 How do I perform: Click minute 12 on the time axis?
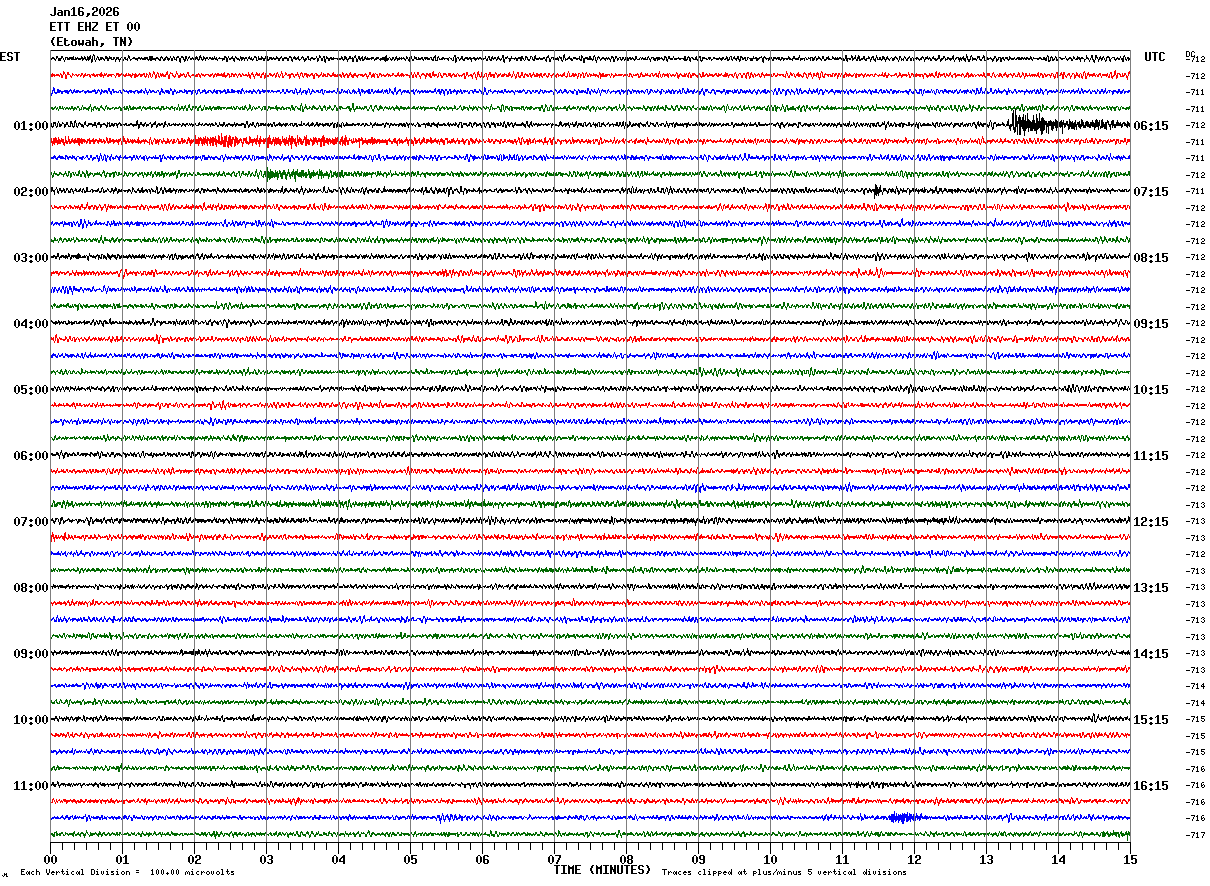914,859
